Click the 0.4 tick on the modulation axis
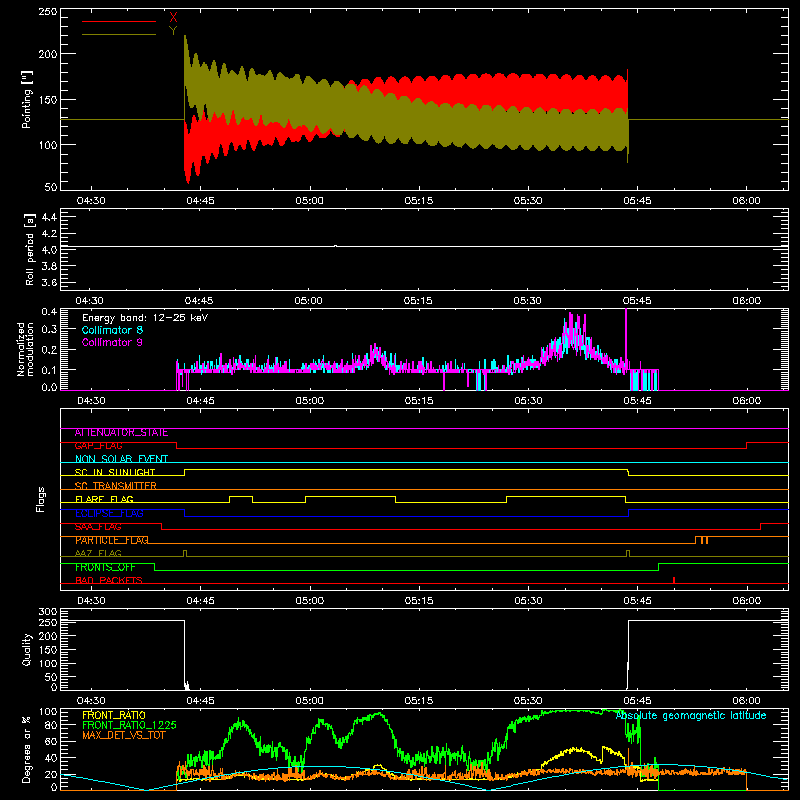The width and height of the screenshot is (800, 800). (x=49, y=312)
